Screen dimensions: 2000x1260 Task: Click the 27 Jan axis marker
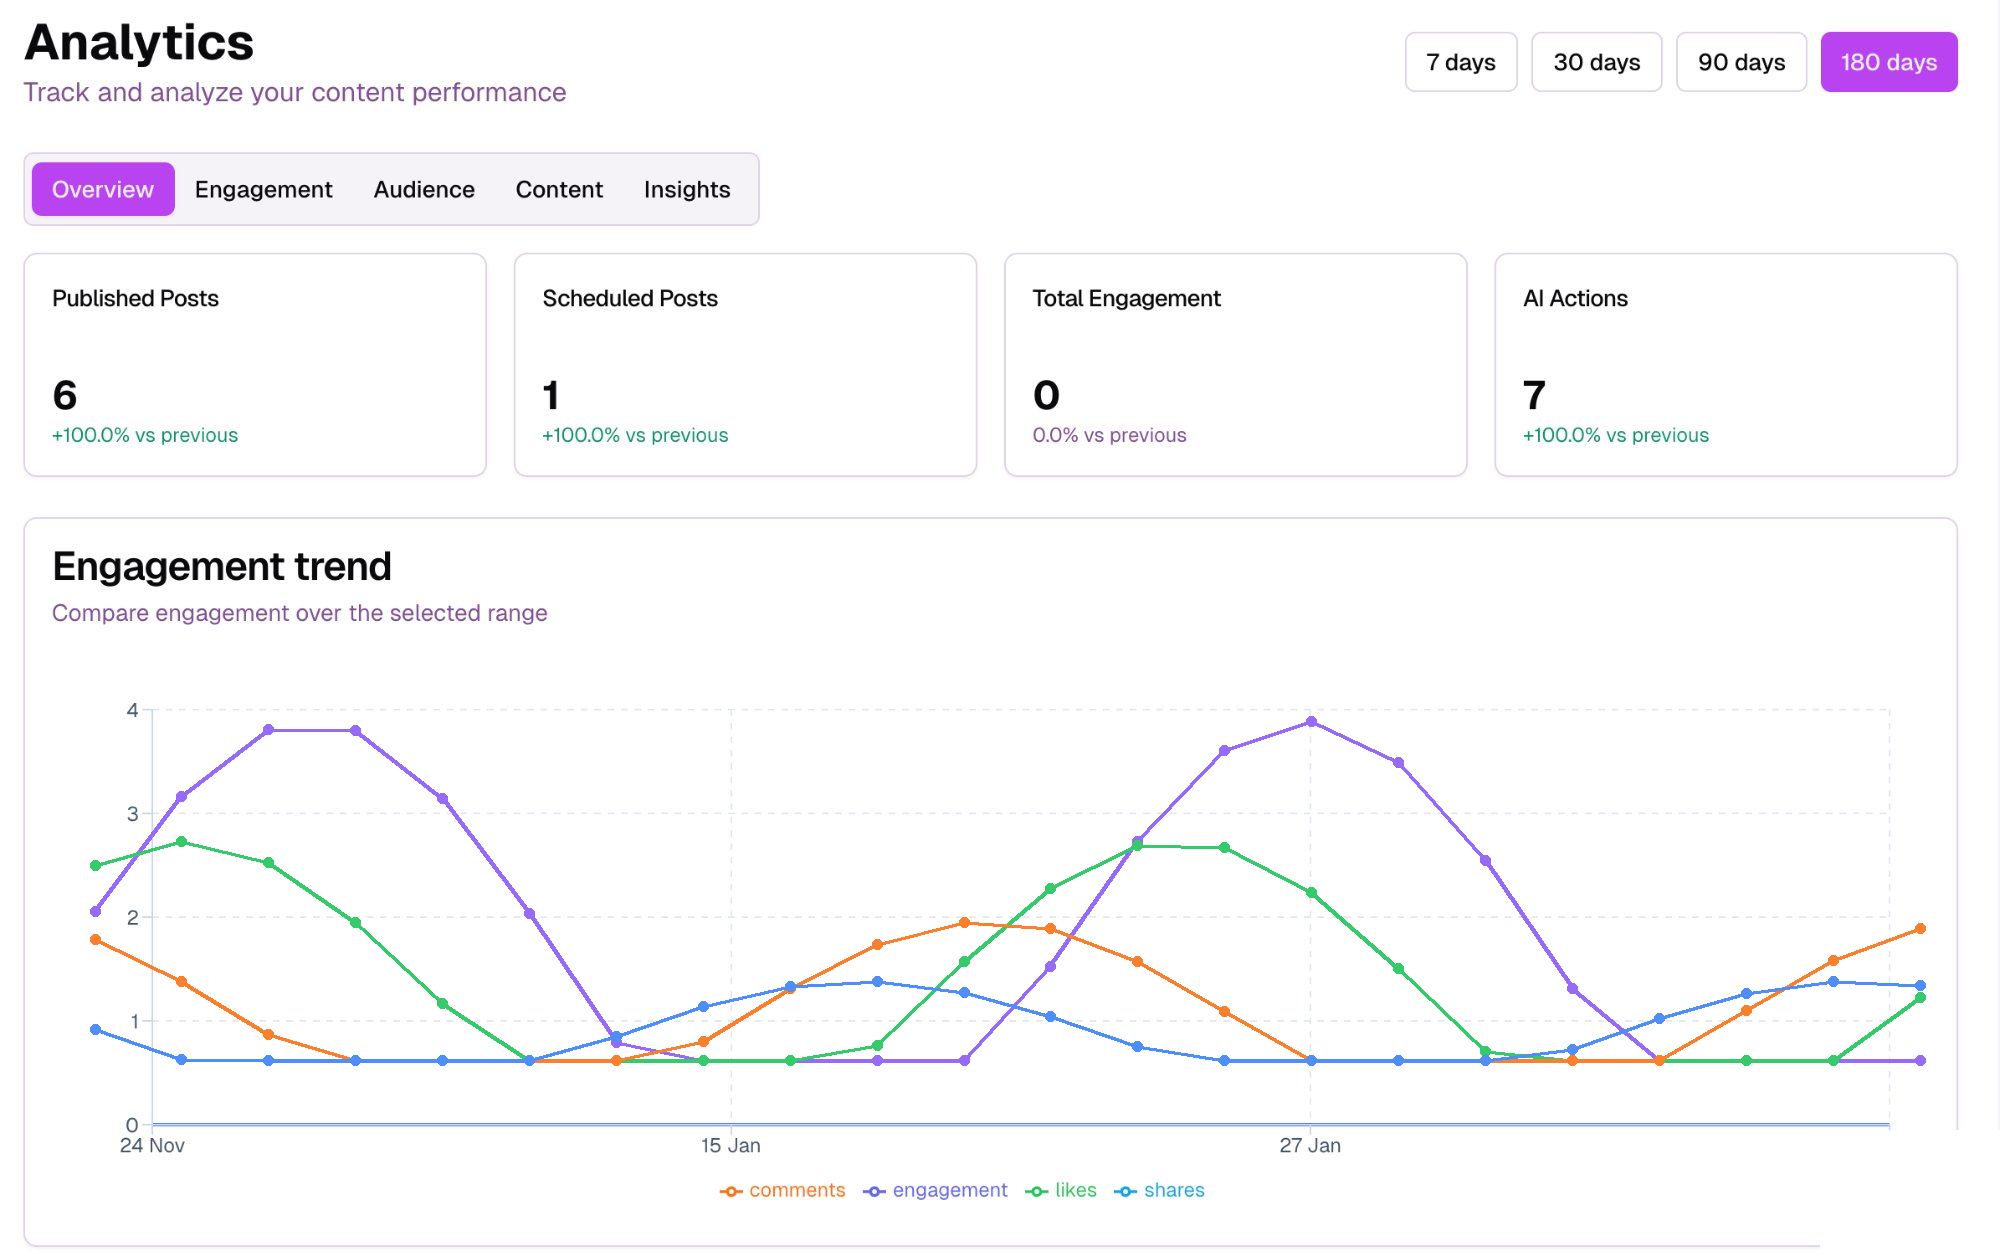click(x=1310, y=1145)
